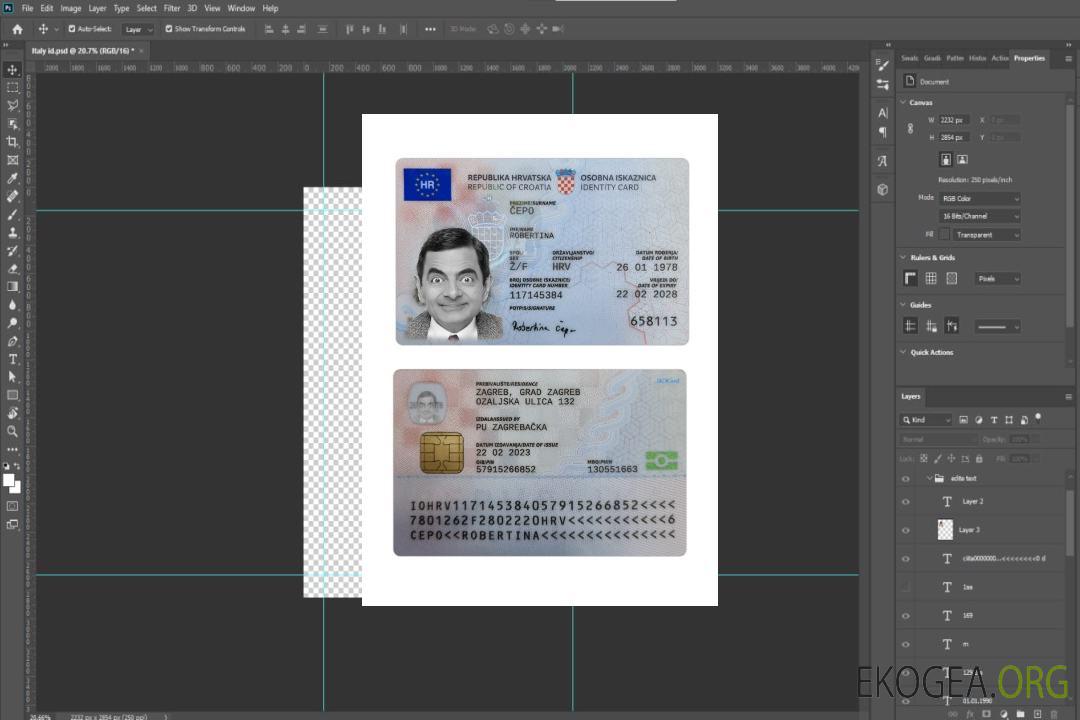Select the Zoom tool
This screenshot has width=1080, height=720.
(12, 431)
